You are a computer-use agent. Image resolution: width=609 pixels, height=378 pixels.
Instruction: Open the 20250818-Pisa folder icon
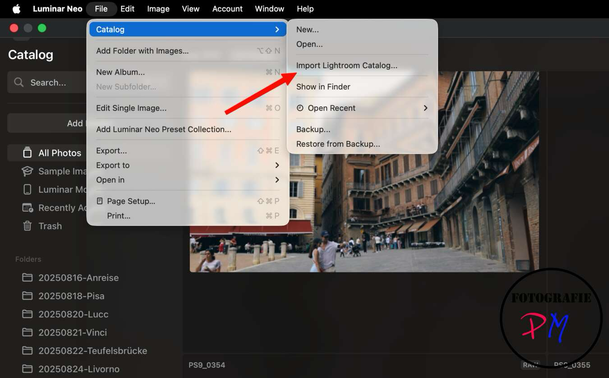(27, 296)
